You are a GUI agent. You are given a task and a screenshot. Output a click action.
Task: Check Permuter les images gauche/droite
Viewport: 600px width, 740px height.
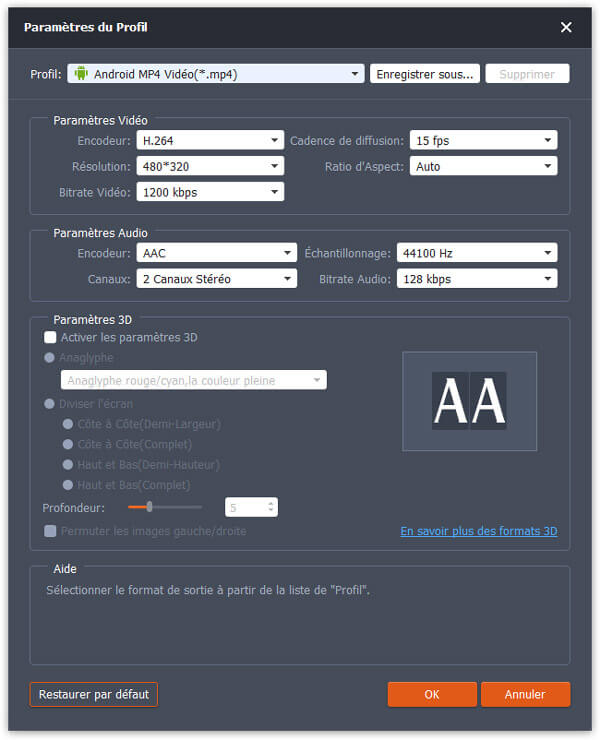click(50, 531)
